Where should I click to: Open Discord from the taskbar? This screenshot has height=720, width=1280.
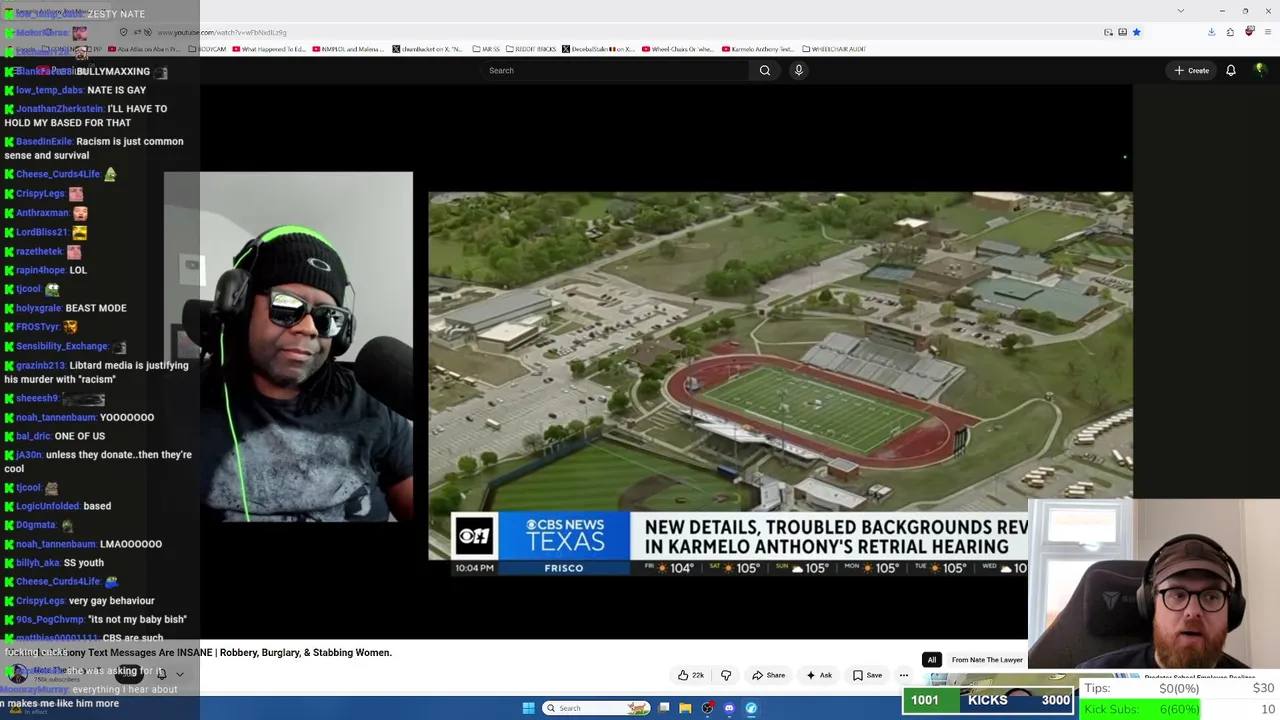tap(729, 708)
